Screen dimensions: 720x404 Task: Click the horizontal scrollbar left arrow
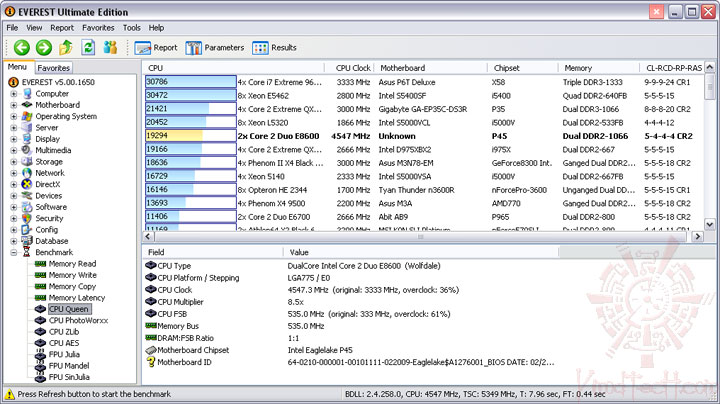click(148, 236)
